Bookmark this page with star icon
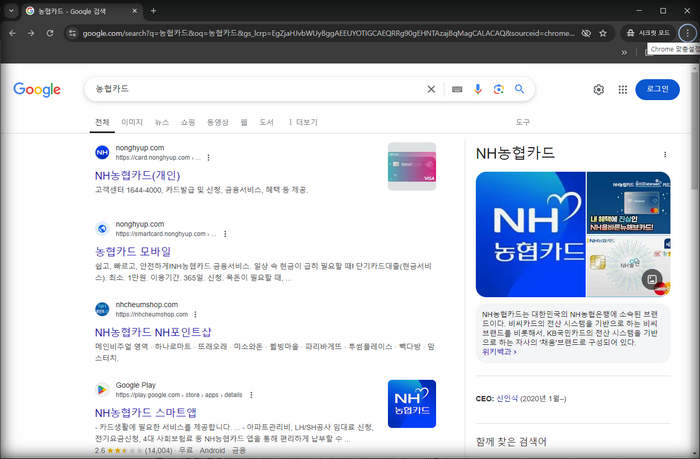The image size is (700, 459). 603,33
